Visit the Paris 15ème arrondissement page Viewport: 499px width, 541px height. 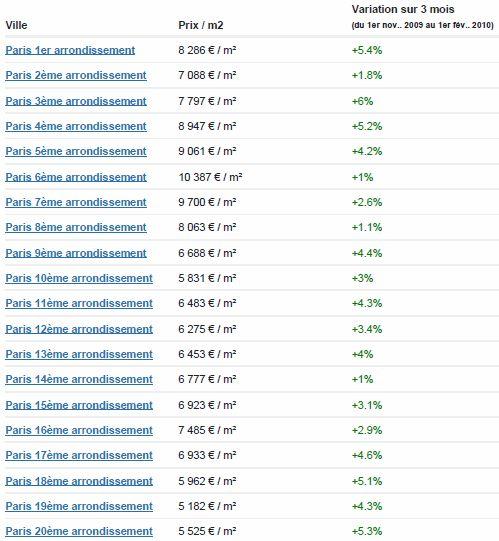click(x=79, y=405)
